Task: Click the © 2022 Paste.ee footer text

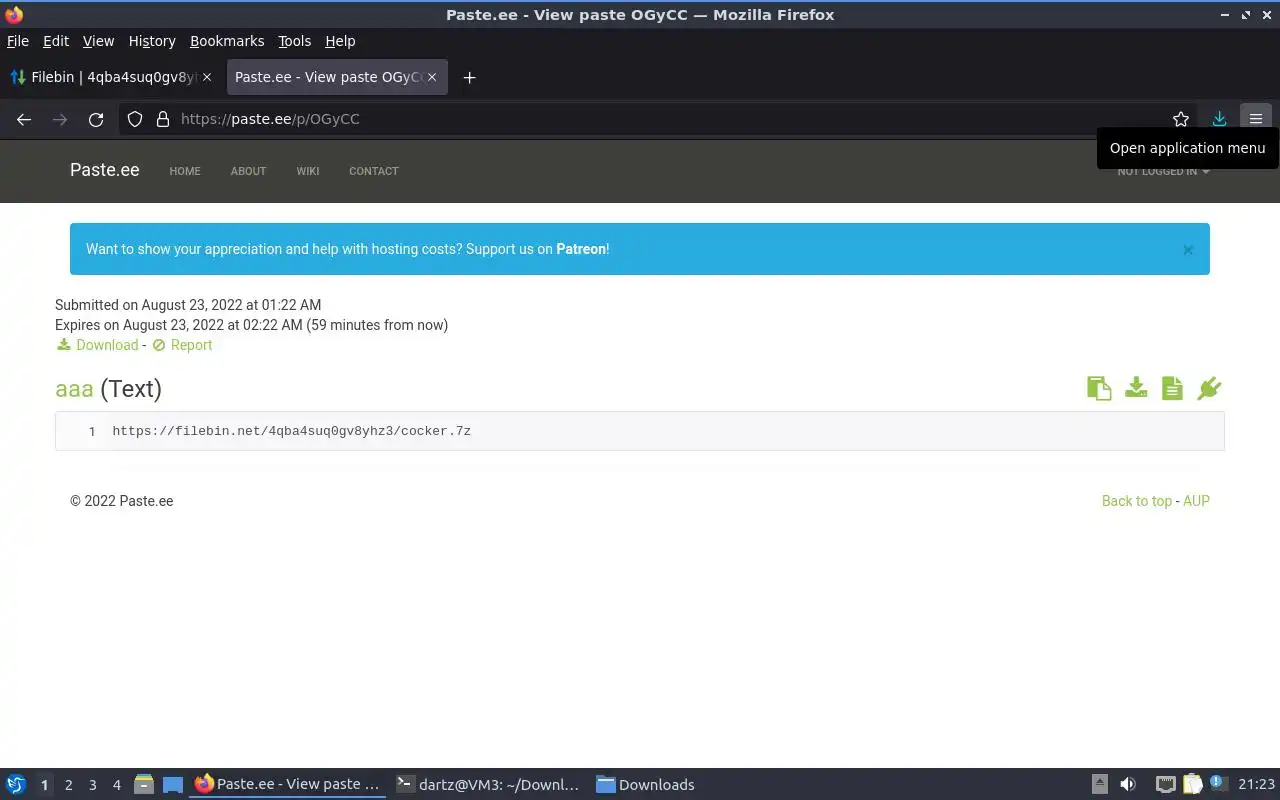Action: pos(122,501)
